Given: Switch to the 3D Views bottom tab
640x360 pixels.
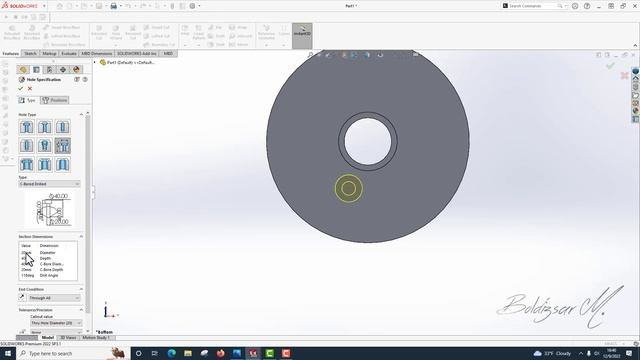Looking at the screenshot, I should tap(68, 338).
